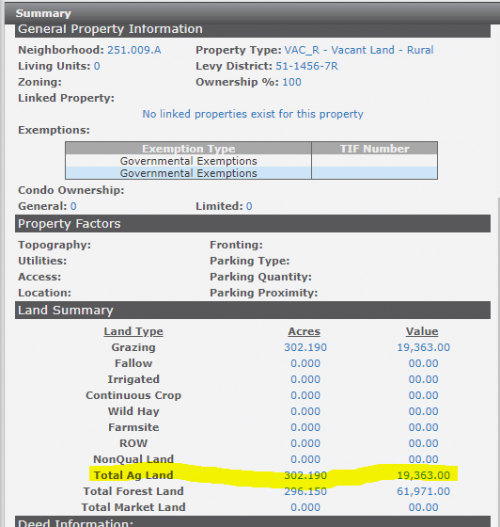Click the Property Factors section header
The width and height of the screenshot is (500, 527).
[253, 224]
